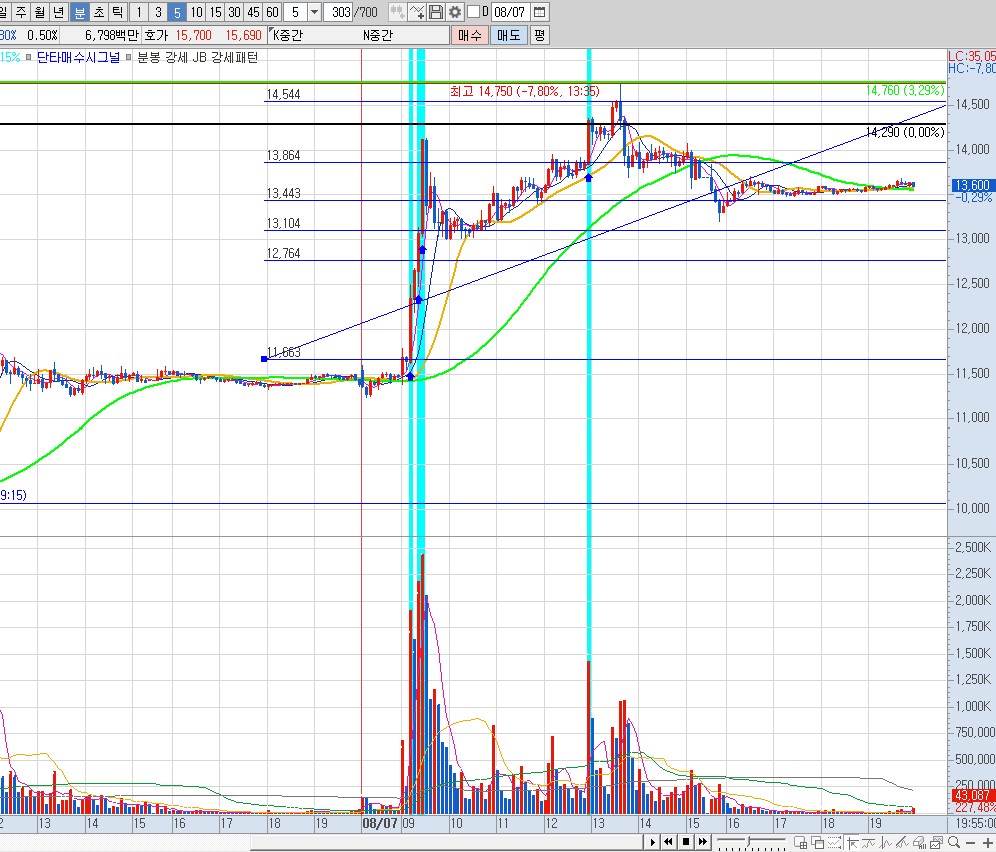Viewport: 996px width, 852px height.
Task: Click the 11,663 trend line start handle
Action: (x=264, y=359)
